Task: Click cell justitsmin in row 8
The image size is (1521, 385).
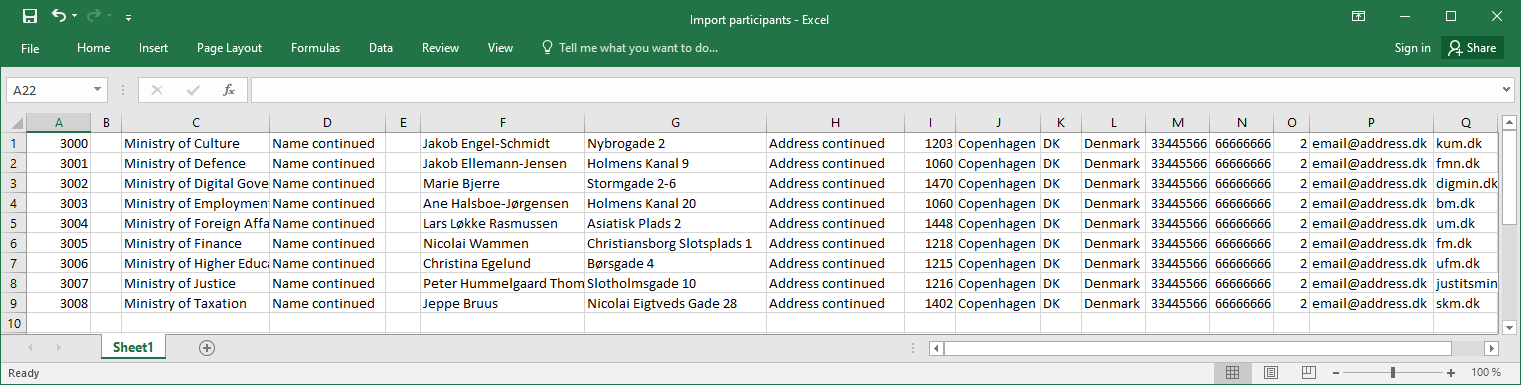Action: point(1465,283)
